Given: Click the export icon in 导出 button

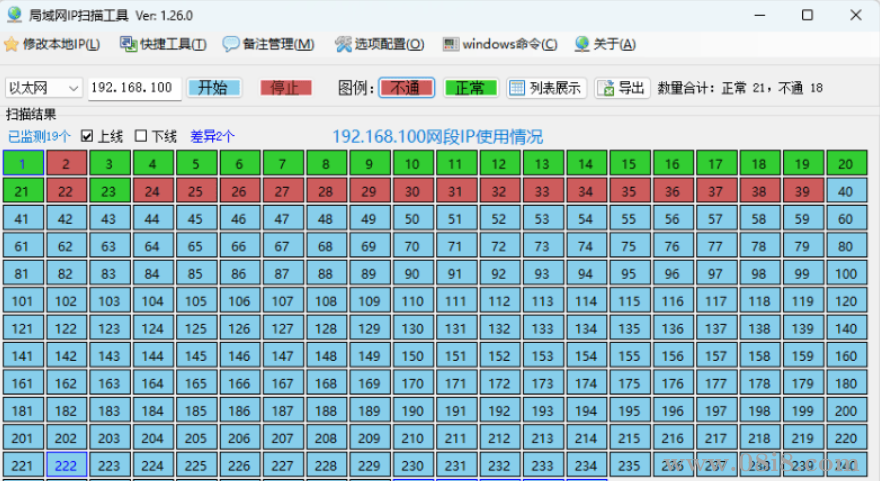Looking at the screenshot, I should coord(606,88).
